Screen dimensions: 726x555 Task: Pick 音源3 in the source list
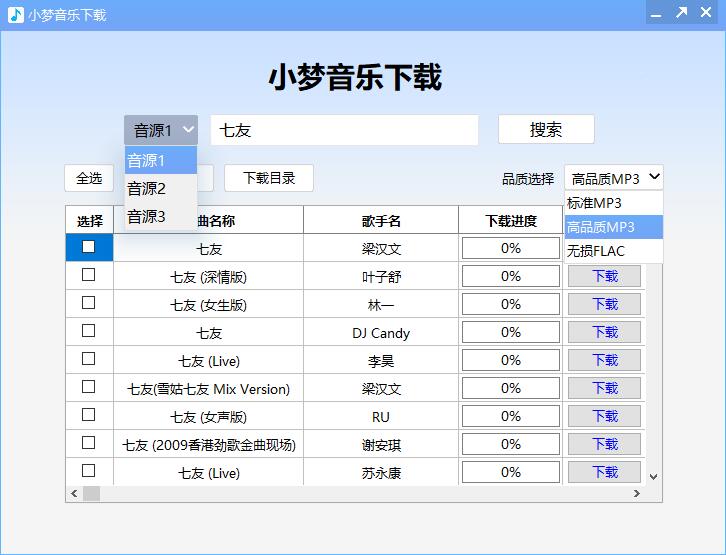click(x=147, y=216)
